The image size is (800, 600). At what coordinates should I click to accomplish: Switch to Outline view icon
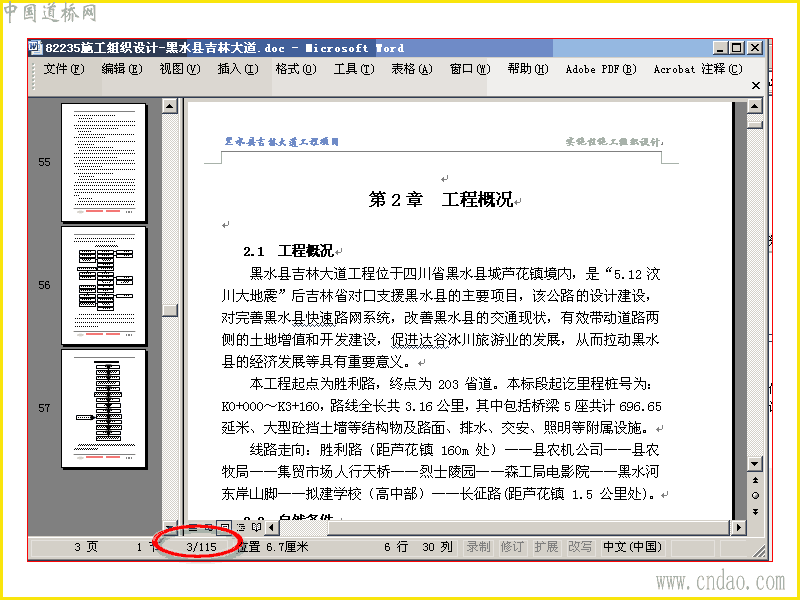tap(240, 528)
